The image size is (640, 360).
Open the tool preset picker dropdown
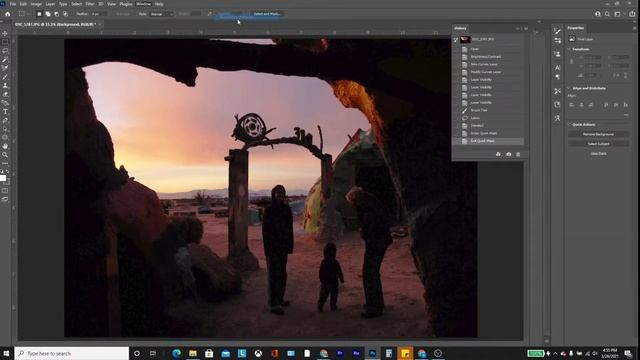coord(23,14)
